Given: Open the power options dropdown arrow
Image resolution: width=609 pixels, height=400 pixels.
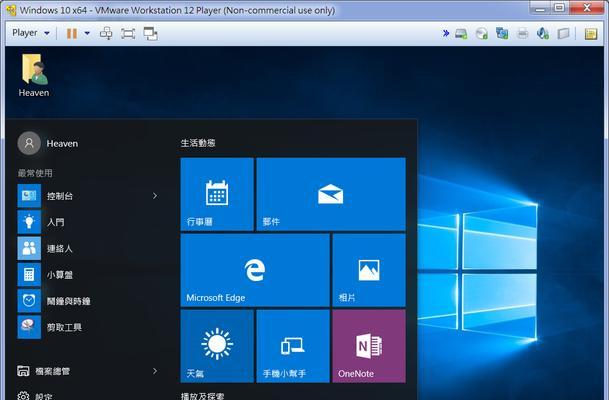Looking at the screenshot, I should pos(87,33).
